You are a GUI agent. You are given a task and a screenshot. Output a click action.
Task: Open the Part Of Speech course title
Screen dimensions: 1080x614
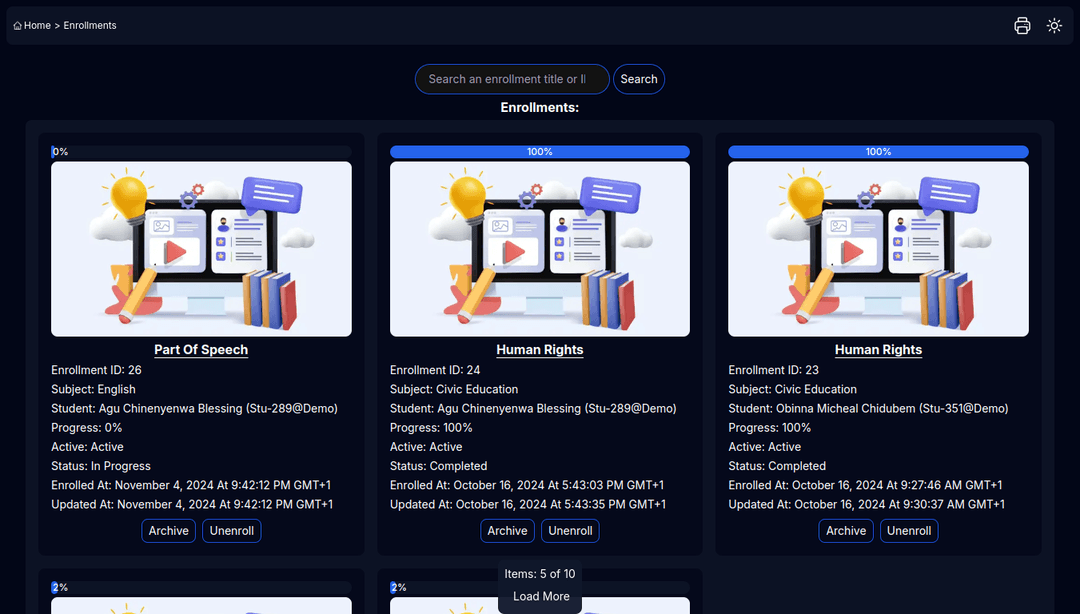201,350
